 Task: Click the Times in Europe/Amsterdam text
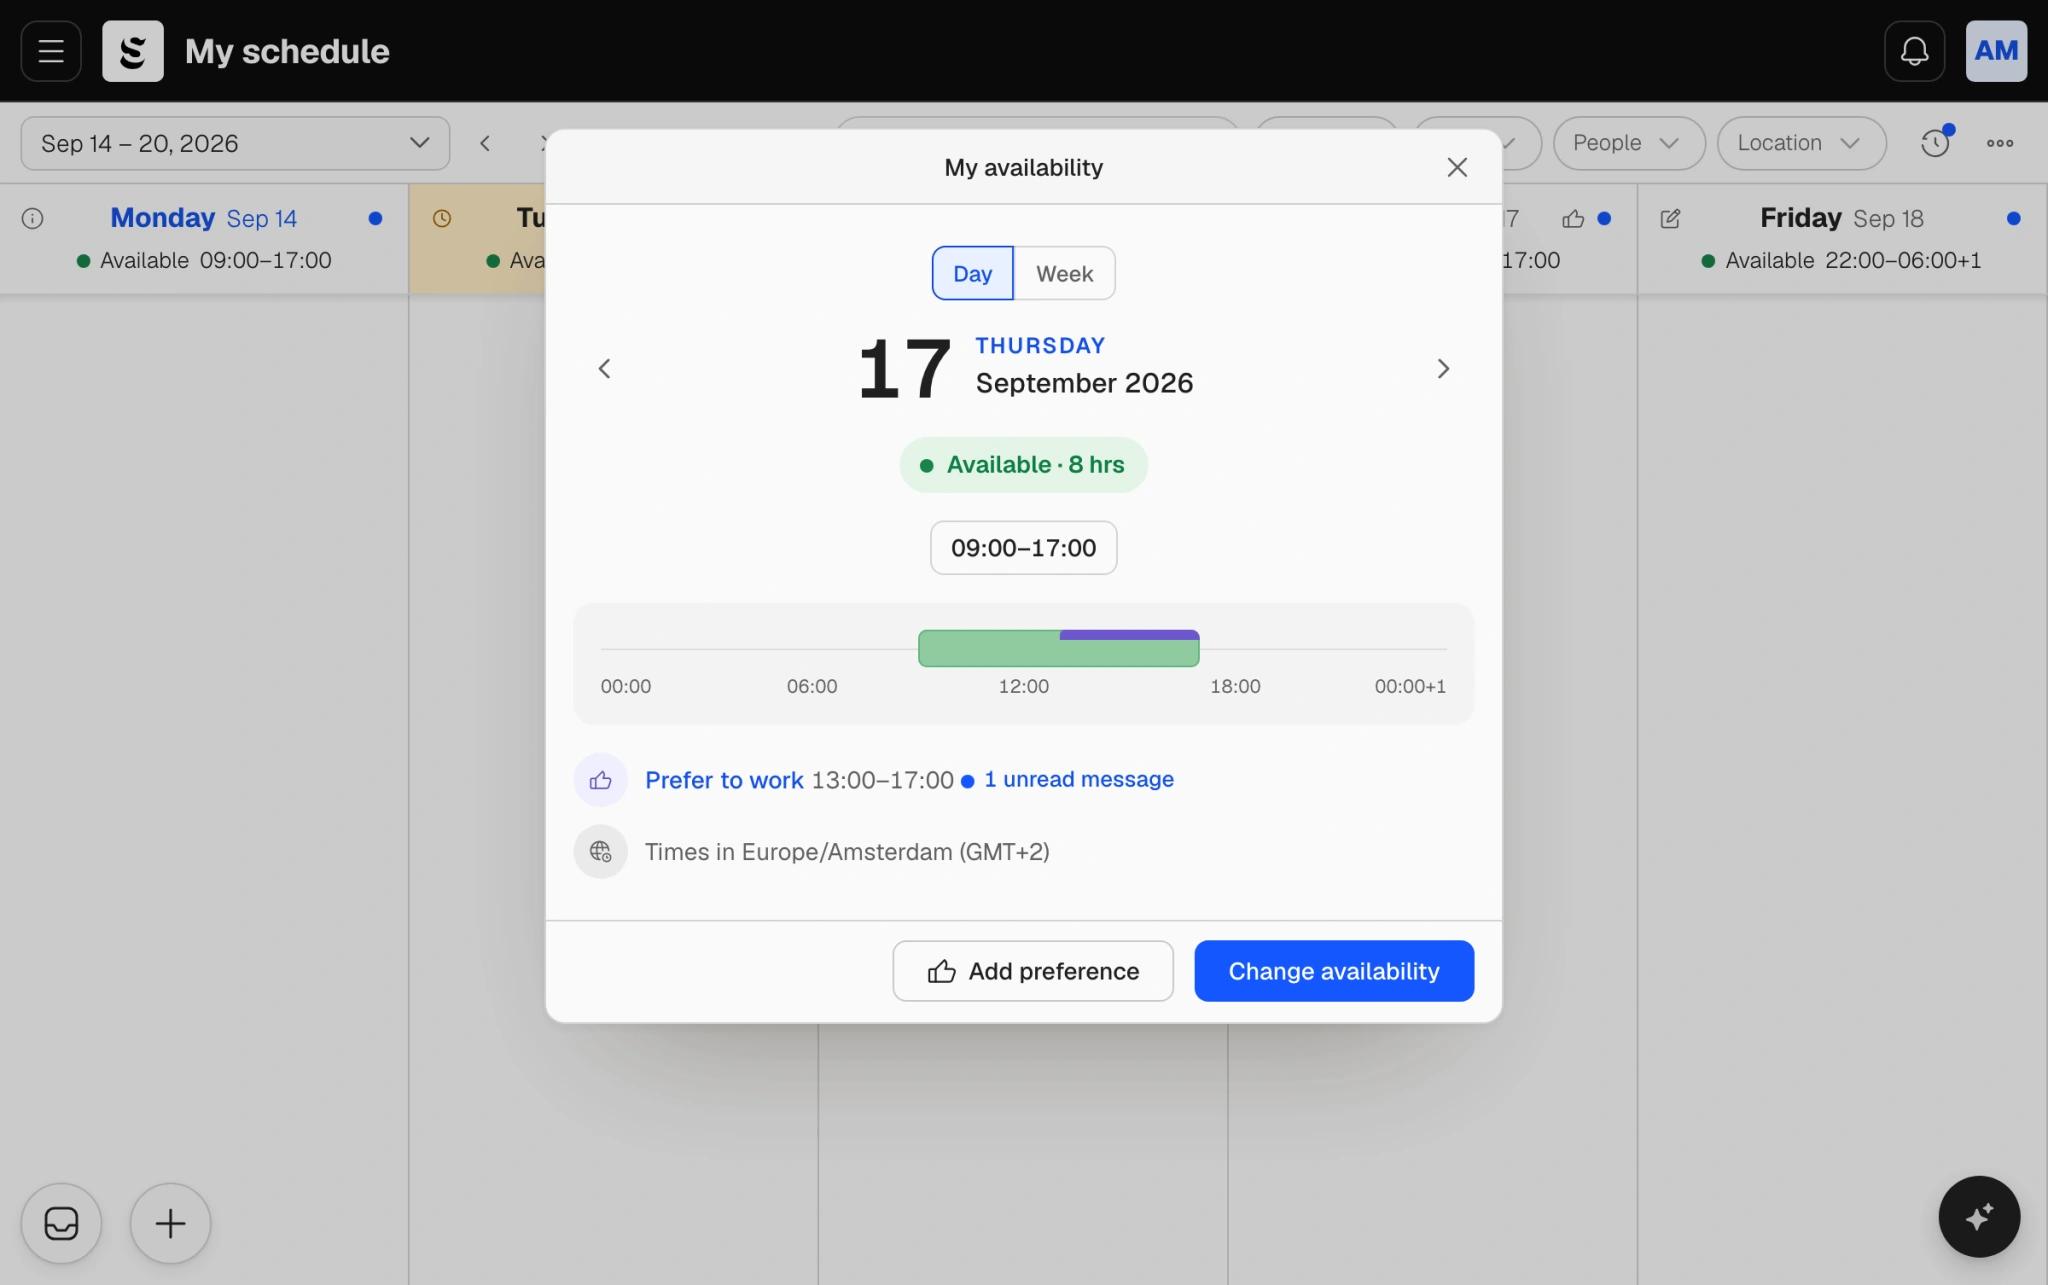tap(847, 852)
